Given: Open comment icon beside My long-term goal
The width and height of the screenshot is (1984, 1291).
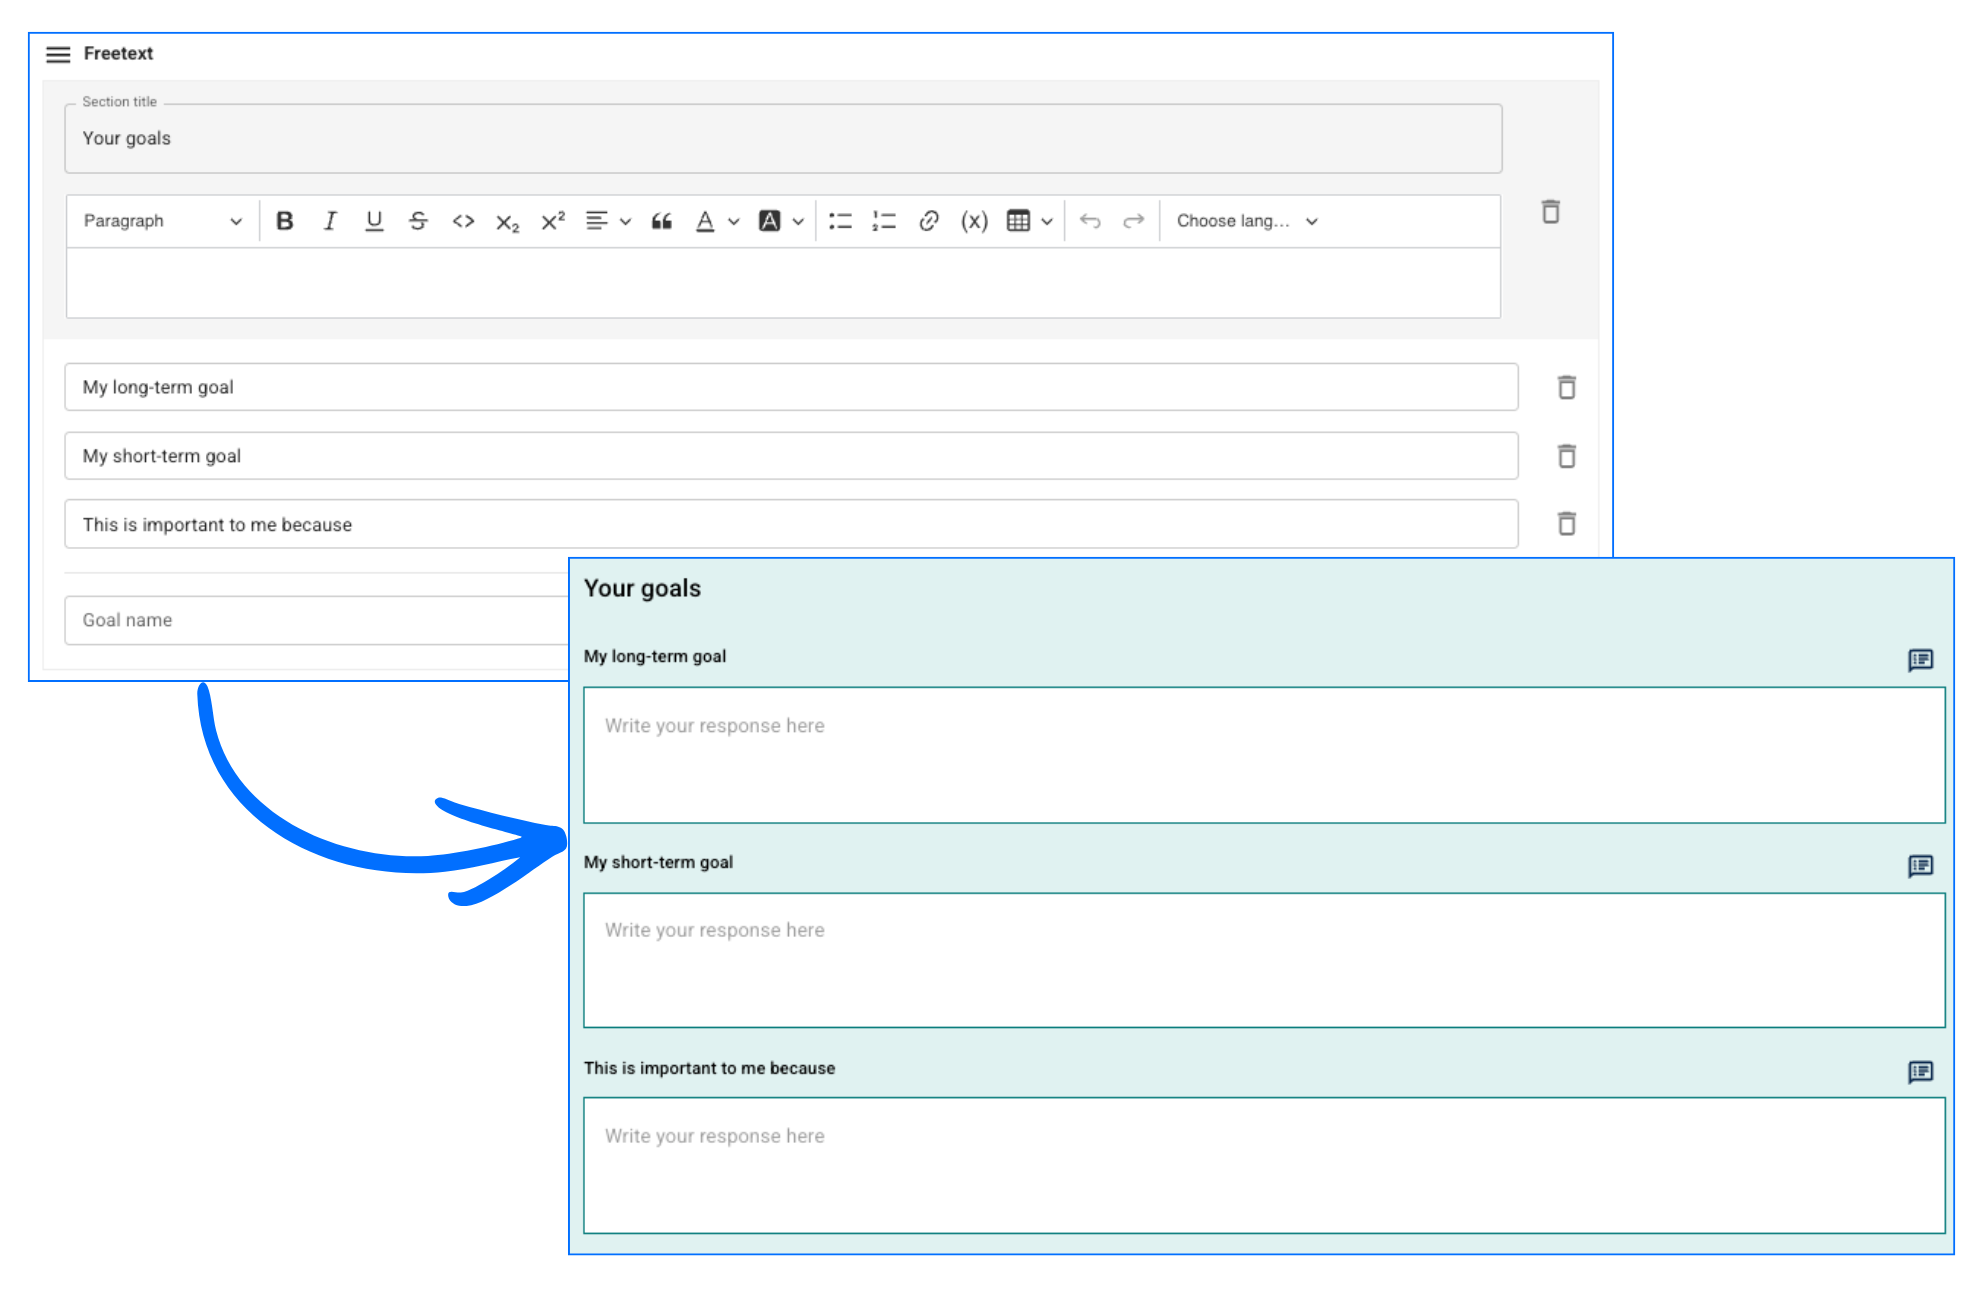Looking at the screenshot, I should click(1920, 660).
